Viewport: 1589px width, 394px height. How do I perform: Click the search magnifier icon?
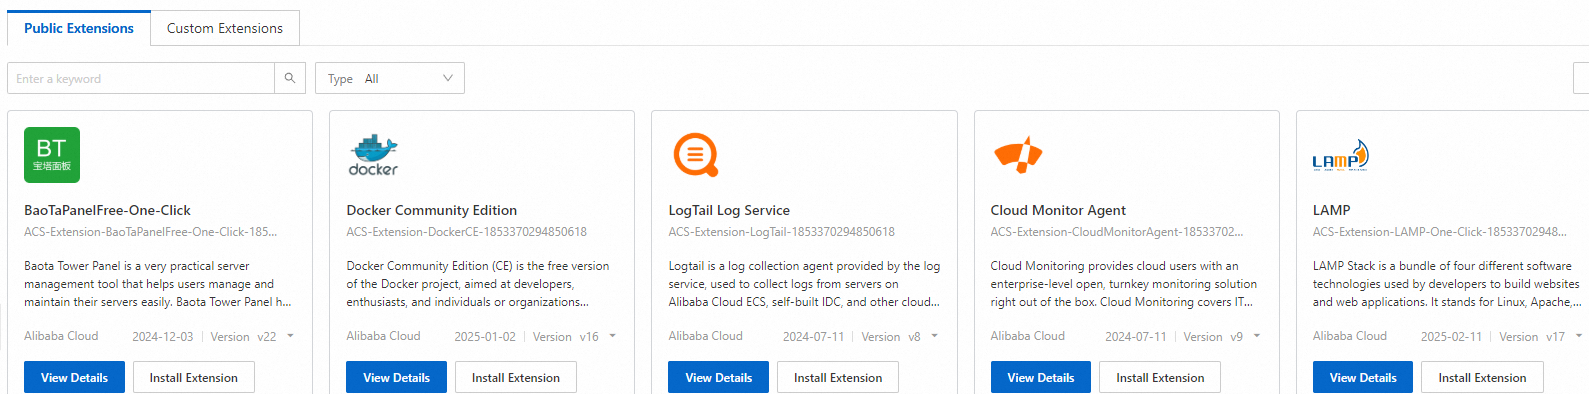pyautogui.click(x=290, y=78)
